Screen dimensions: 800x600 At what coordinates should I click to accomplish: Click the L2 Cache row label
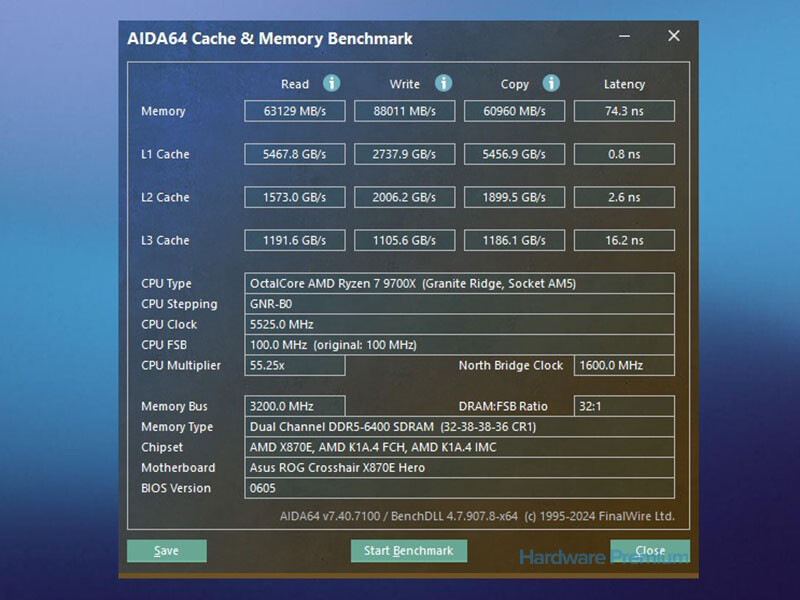(165, 197)
